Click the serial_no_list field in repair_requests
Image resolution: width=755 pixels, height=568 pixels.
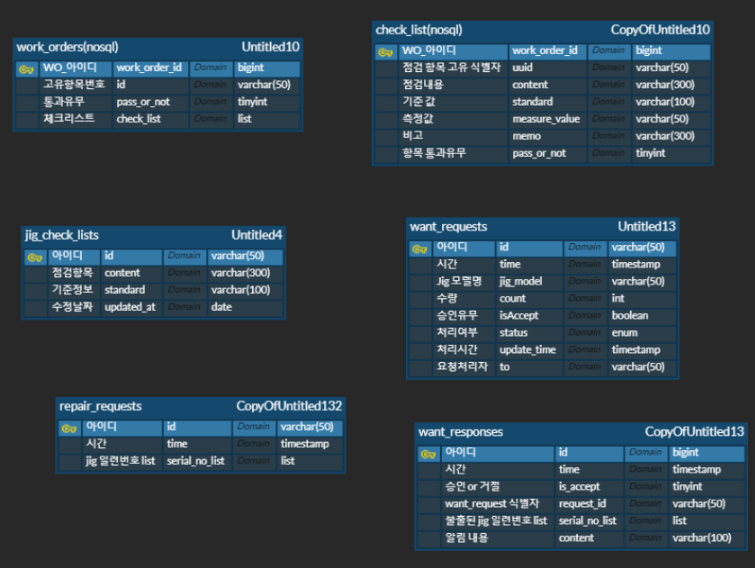195,461
